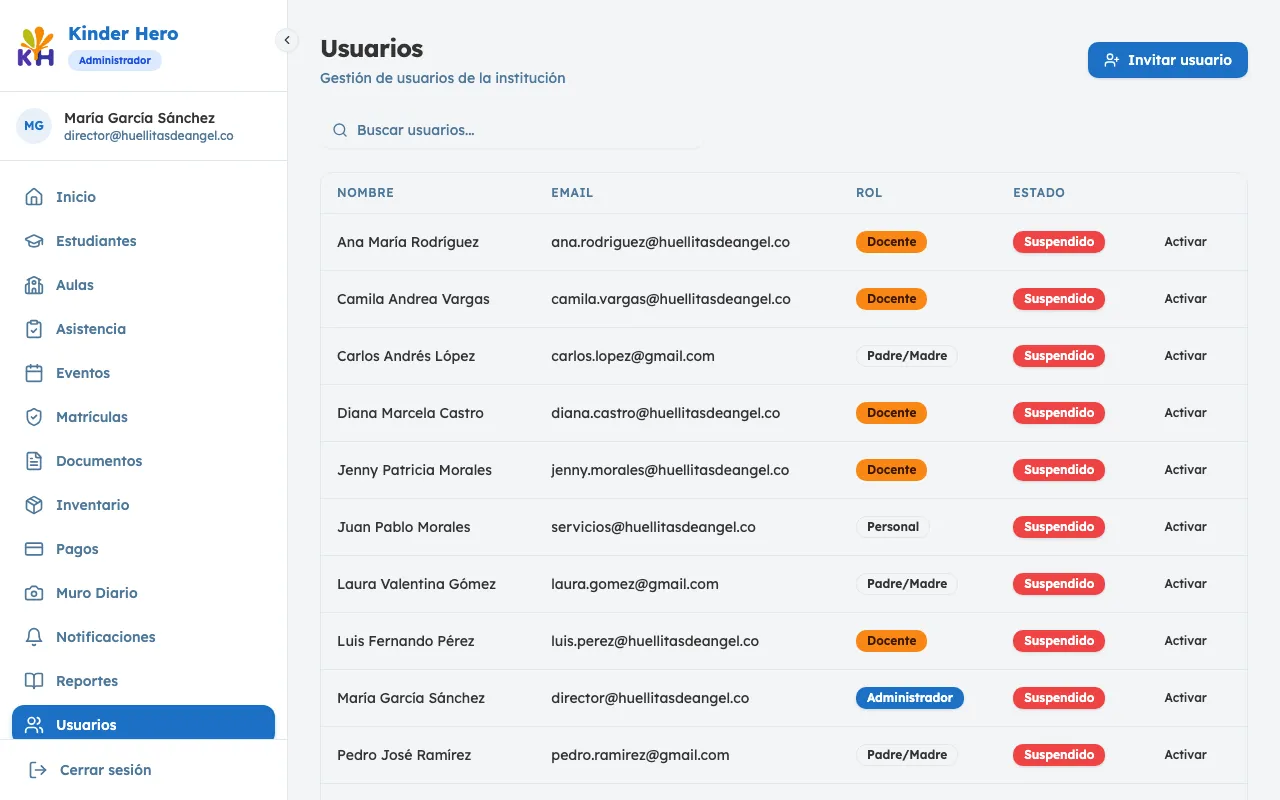This screenshot has height=800, width=1280.
Task: Open Asistencia using the clipboard icon
Action: click(34, 329)
